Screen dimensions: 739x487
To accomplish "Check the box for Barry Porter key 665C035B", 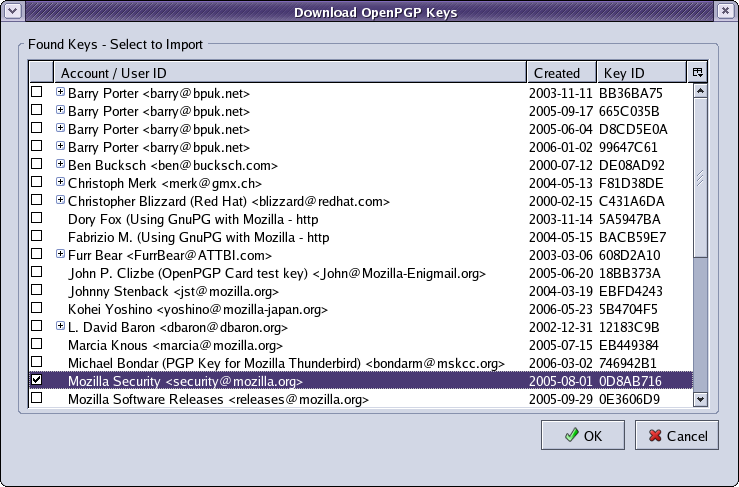I will [36, 109].
